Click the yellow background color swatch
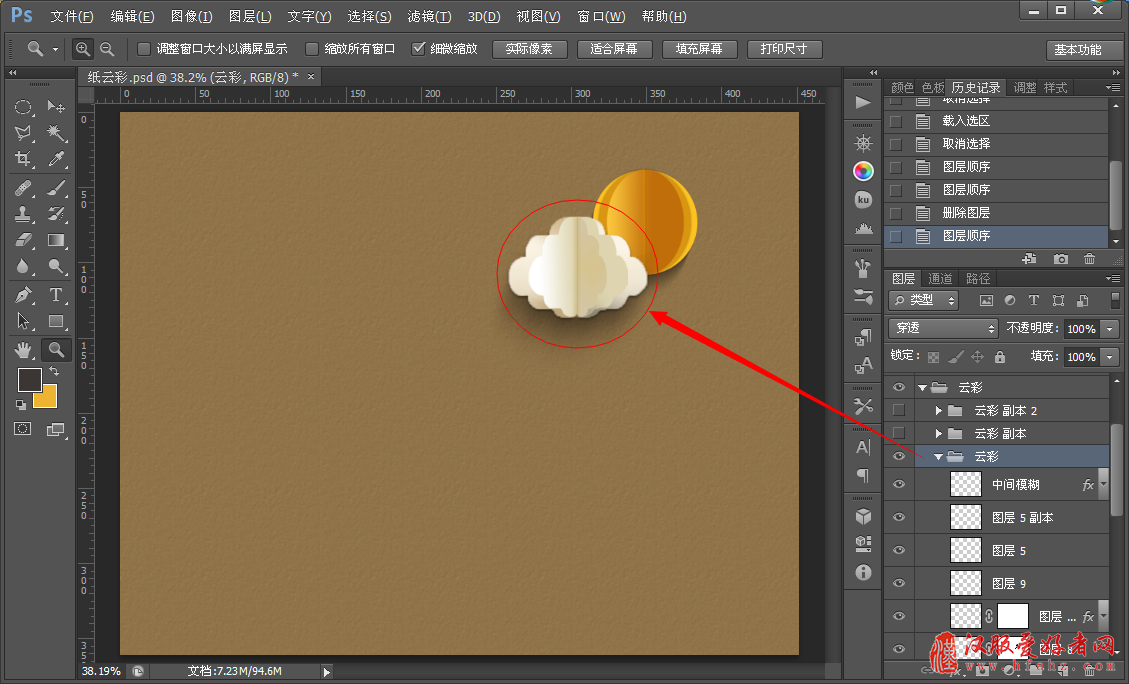The image size is (1129, 684). click(x=48, y=400)
